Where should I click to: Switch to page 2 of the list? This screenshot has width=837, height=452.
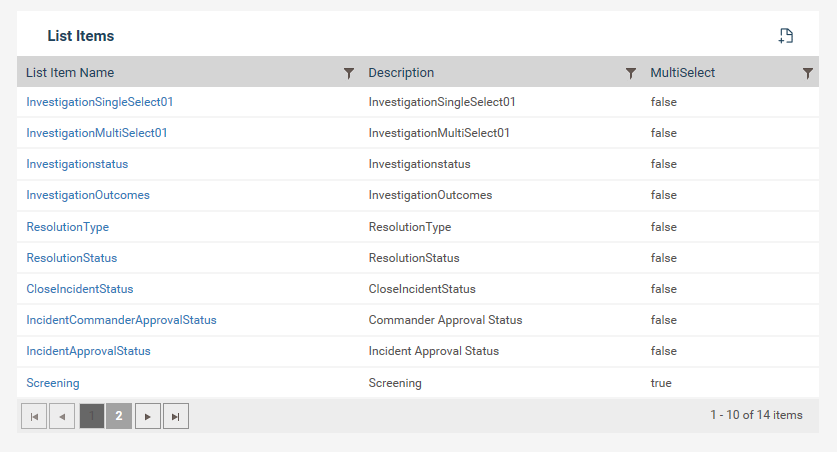[119, 416]
